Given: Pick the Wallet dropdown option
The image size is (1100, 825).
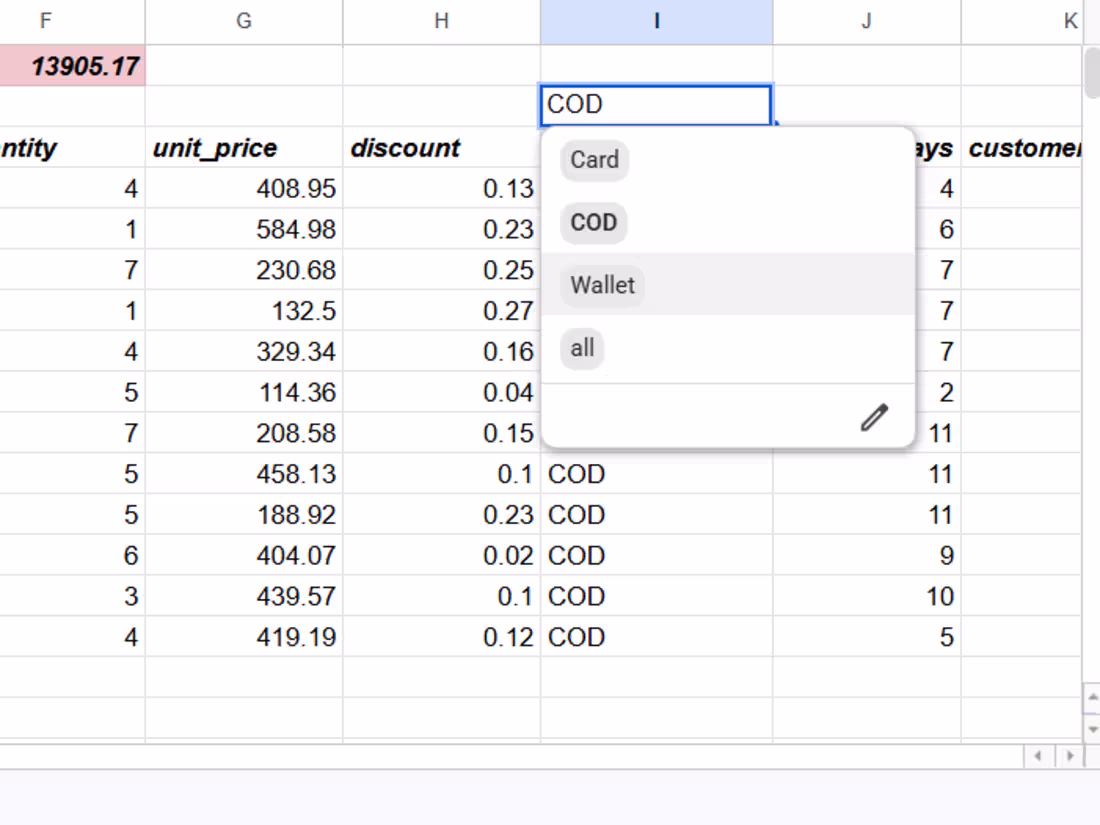Looking at the screenshot, I should pyautogui.click(x=602, y=286).
